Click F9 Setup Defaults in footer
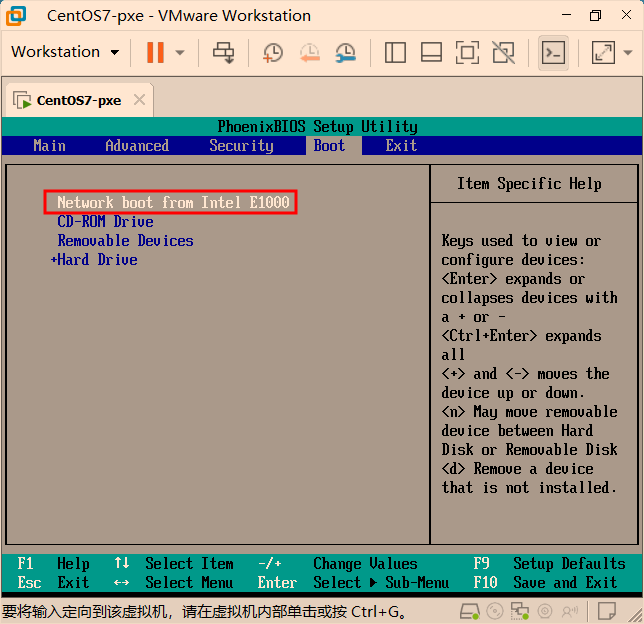 pyautogui.click(x=549, y=564)
